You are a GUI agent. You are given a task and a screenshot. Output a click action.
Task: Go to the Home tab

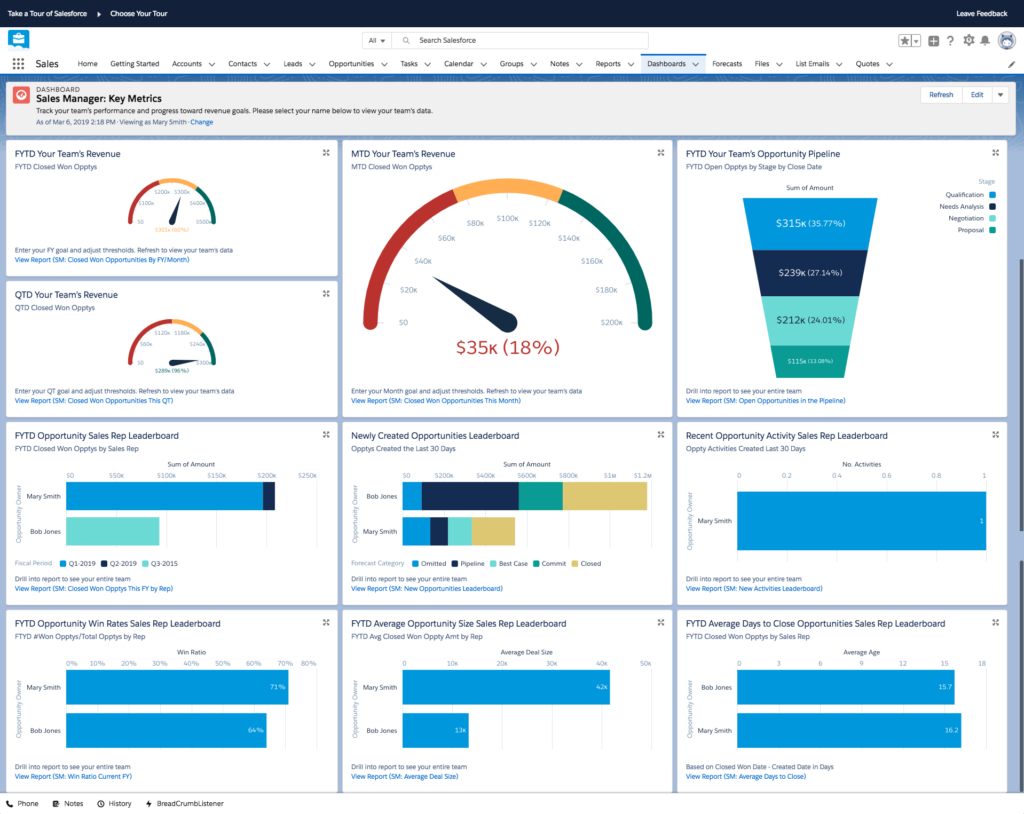87,64
